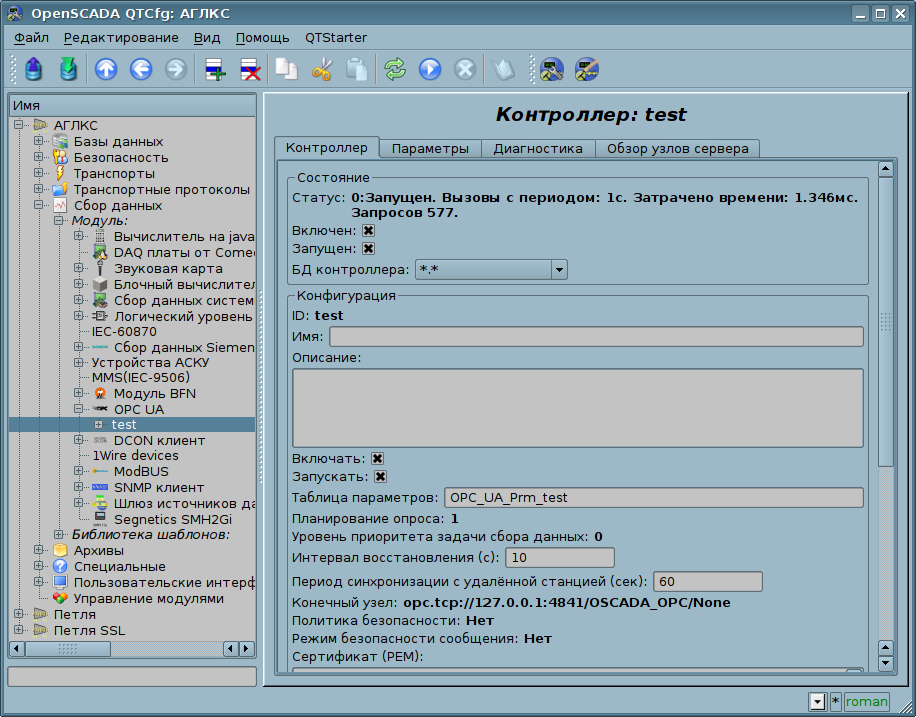916x717 pixels.
Task: Expand the 'ModBUS' module tree node
Action: pyautogui.click(x=78, y=471)
